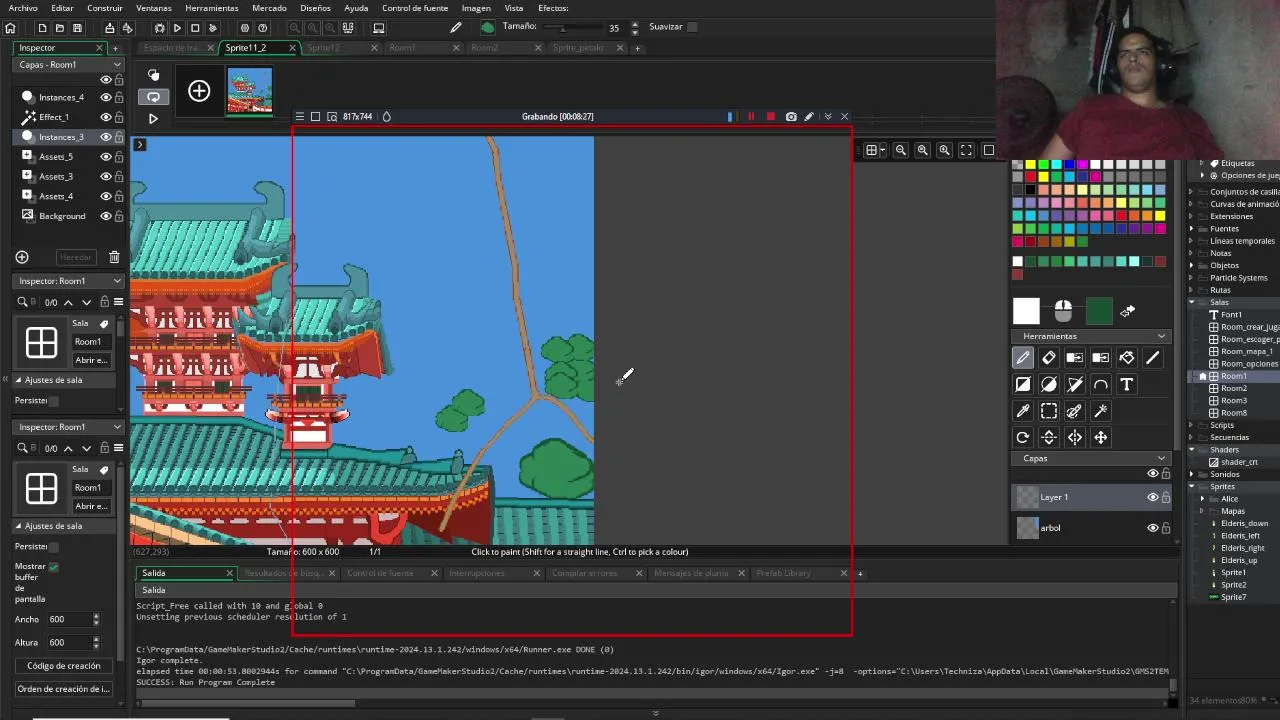The image size is (1280, 720).
Task: Select the Eraser tool
Action: coord(1049,358)
